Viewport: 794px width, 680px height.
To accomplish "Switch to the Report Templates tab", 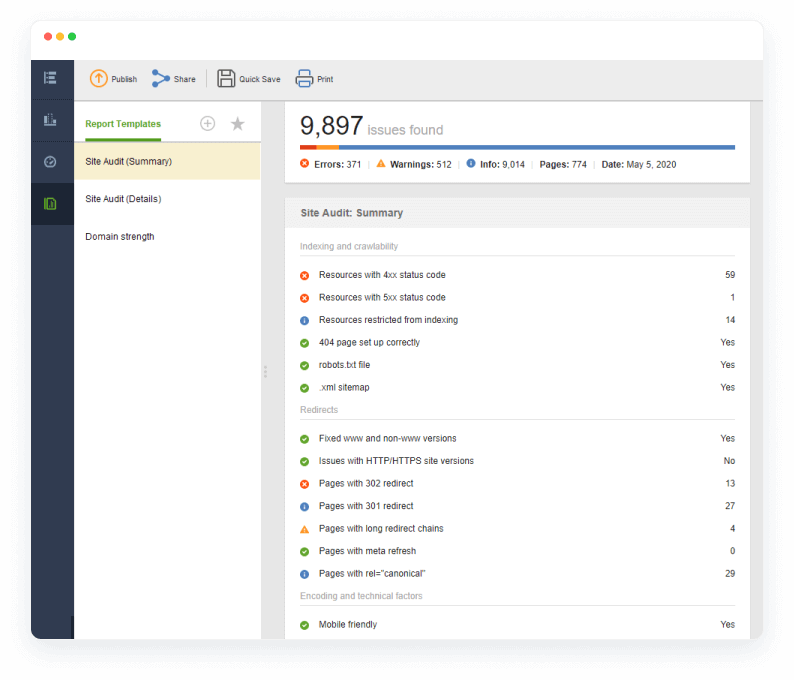I will pos(123,124).
